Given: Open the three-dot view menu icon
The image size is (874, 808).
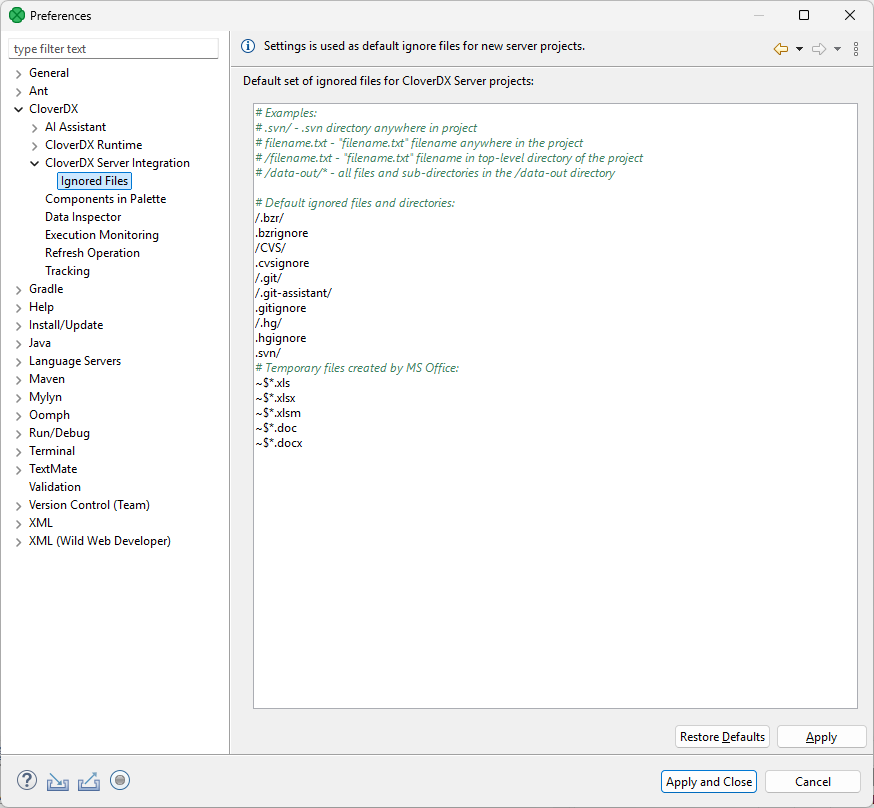Looking at the screenshot, I should [x=856, y=49].
